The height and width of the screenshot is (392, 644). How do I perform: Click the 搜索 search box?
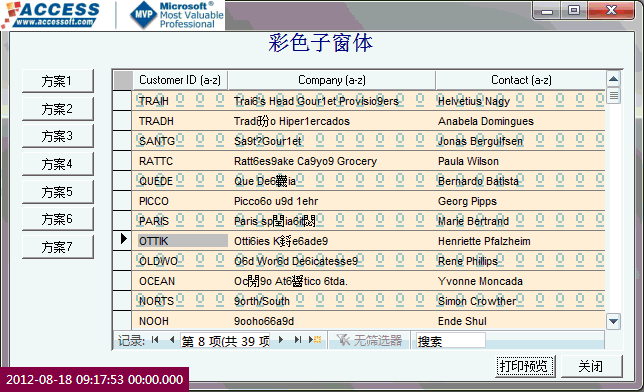click(450, 341)
